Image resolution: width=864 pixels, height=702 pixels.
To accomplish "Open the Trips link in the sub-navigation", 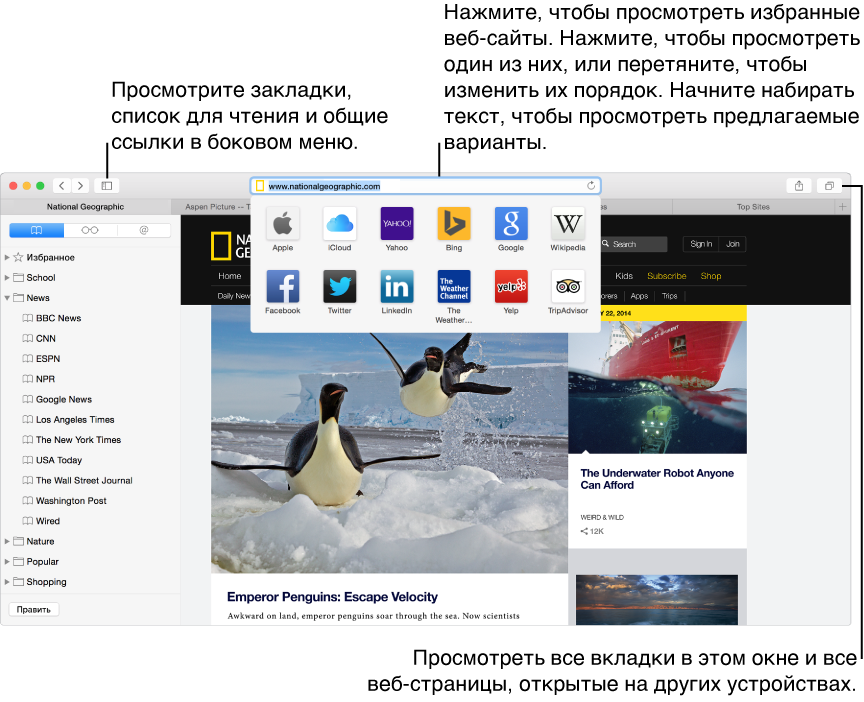I will coord(669,296).
